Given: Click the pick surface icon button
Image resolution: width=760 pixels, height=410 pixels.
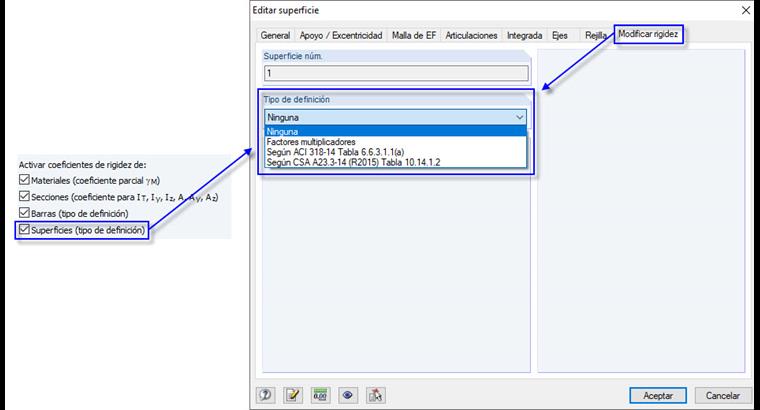Looking at the screenshot, I should (376, 395).
